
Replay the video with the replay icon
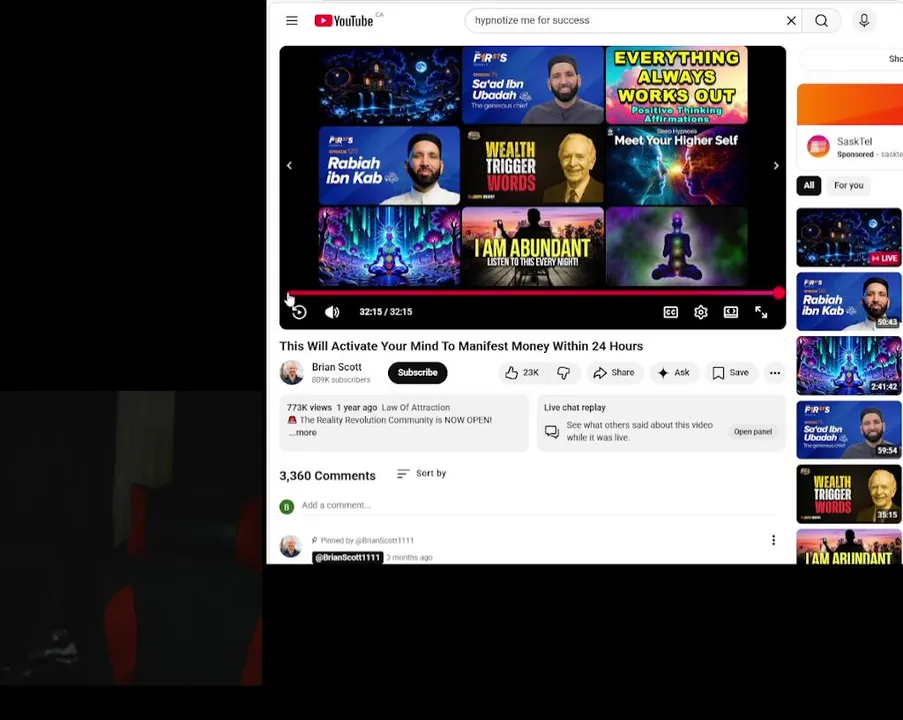coord(299,312)
